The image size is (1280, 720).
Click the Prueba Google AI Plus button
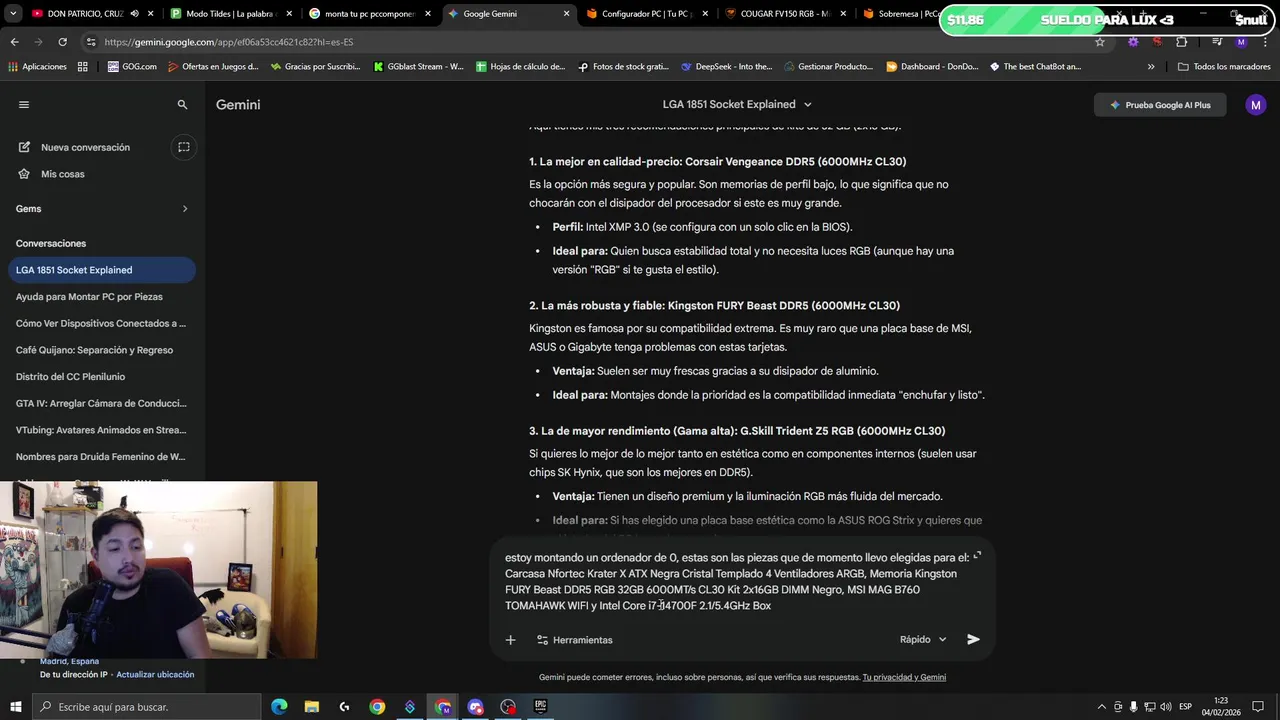1160,104
